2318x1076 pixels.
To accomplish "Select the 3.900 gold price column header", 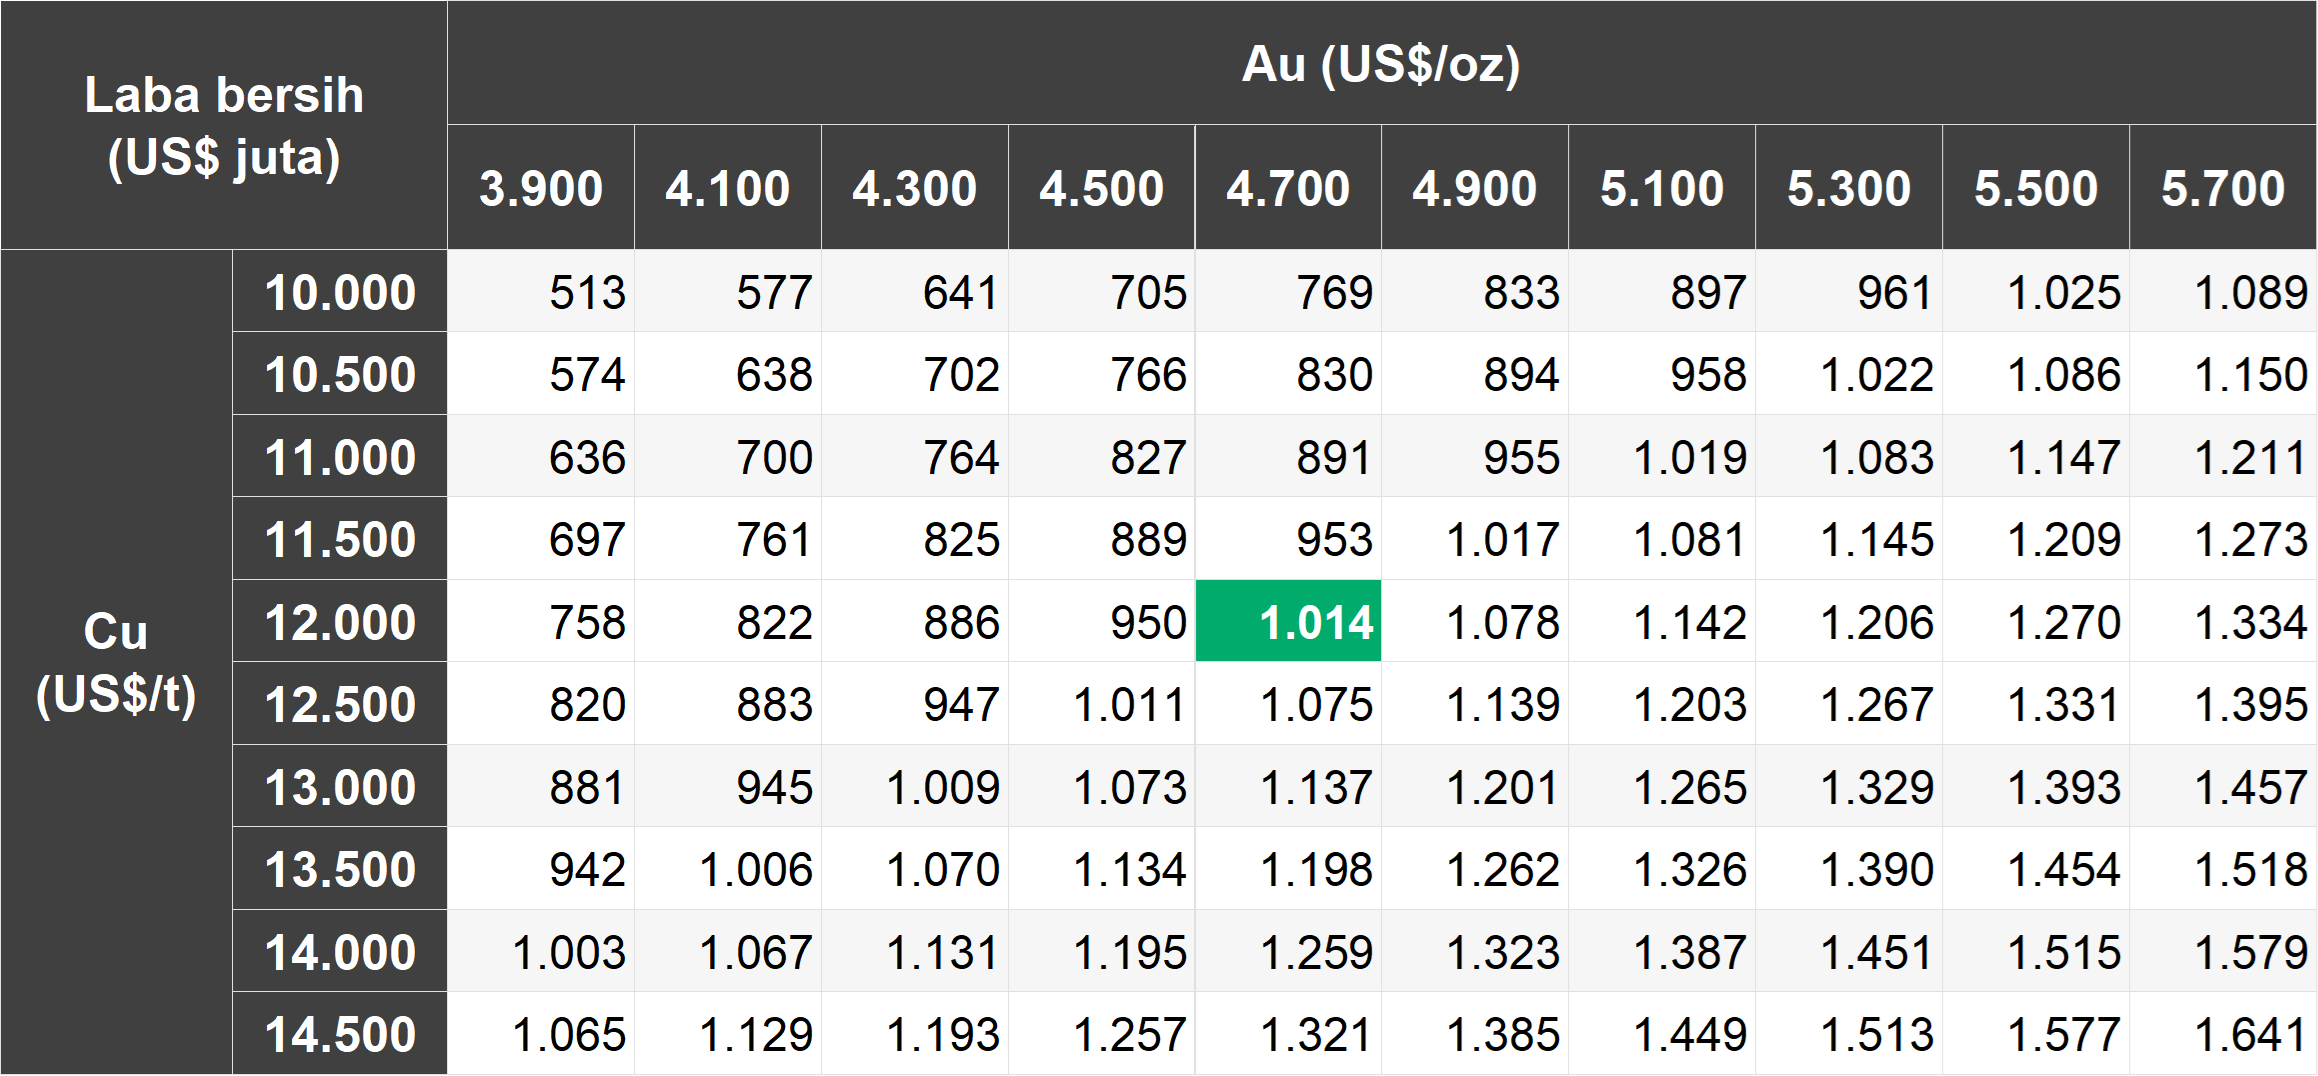I will tap(541, 187).
